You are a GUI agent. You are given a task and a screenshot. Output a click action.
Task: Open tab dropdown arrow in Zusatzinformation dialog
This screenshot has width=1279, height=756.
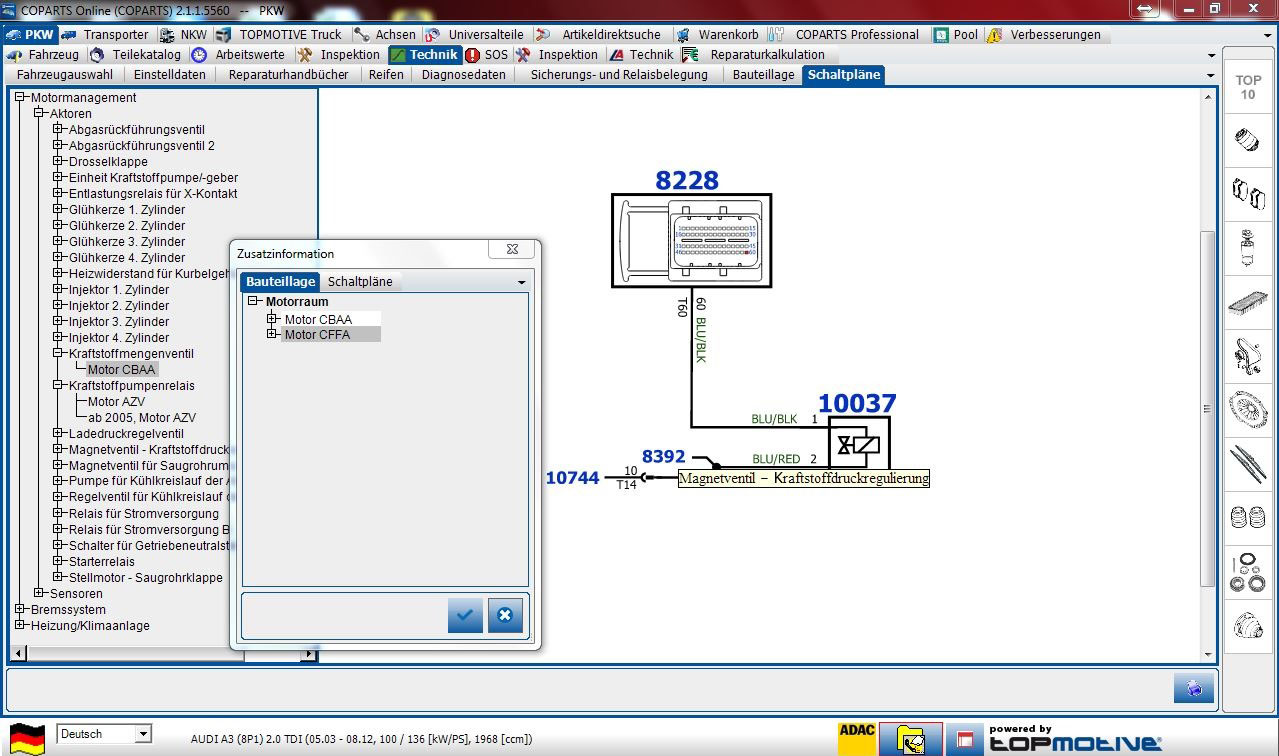521,283
